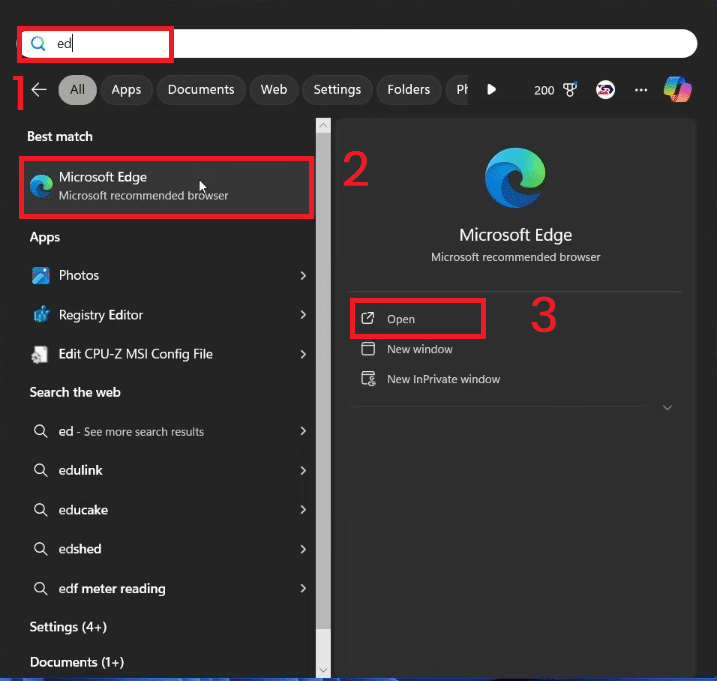Click Open for Microsoft Edge

click(401, 319)
